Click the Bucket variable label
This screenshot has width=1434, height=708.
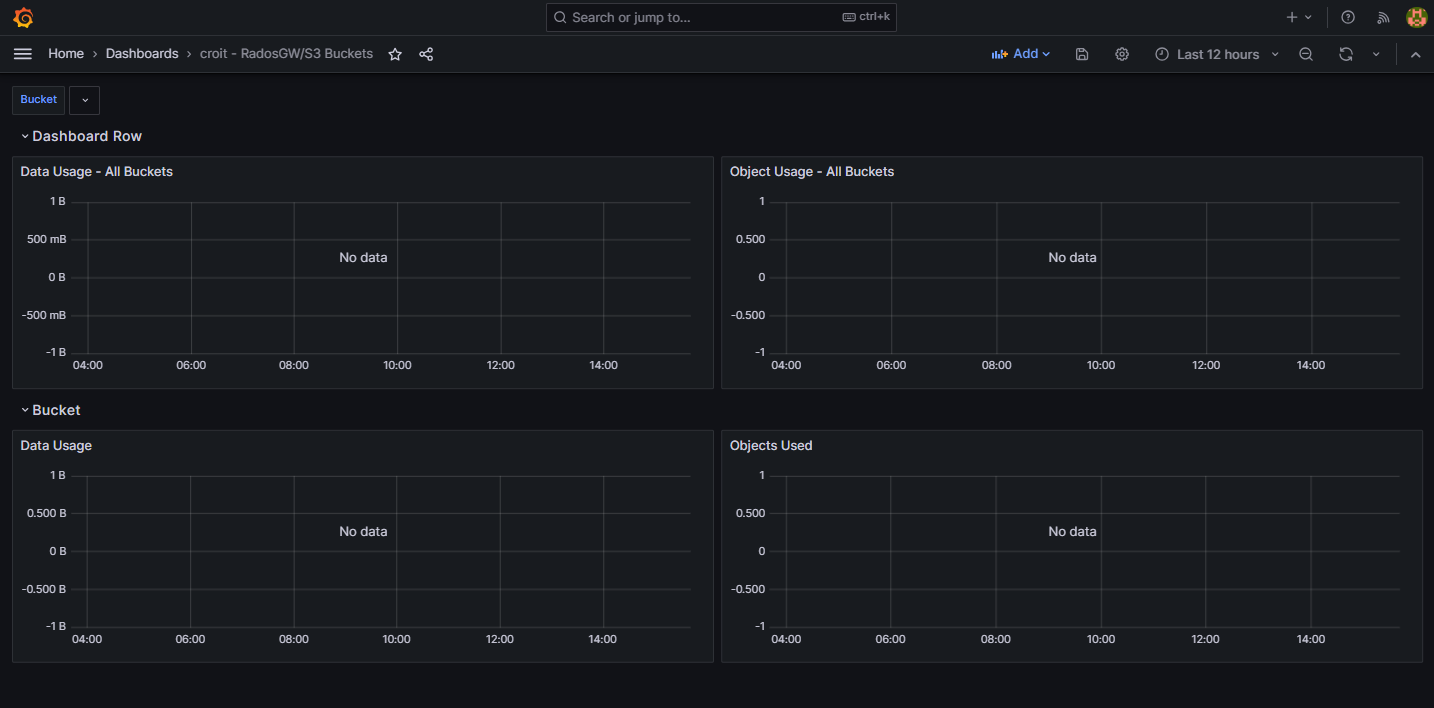39,100
